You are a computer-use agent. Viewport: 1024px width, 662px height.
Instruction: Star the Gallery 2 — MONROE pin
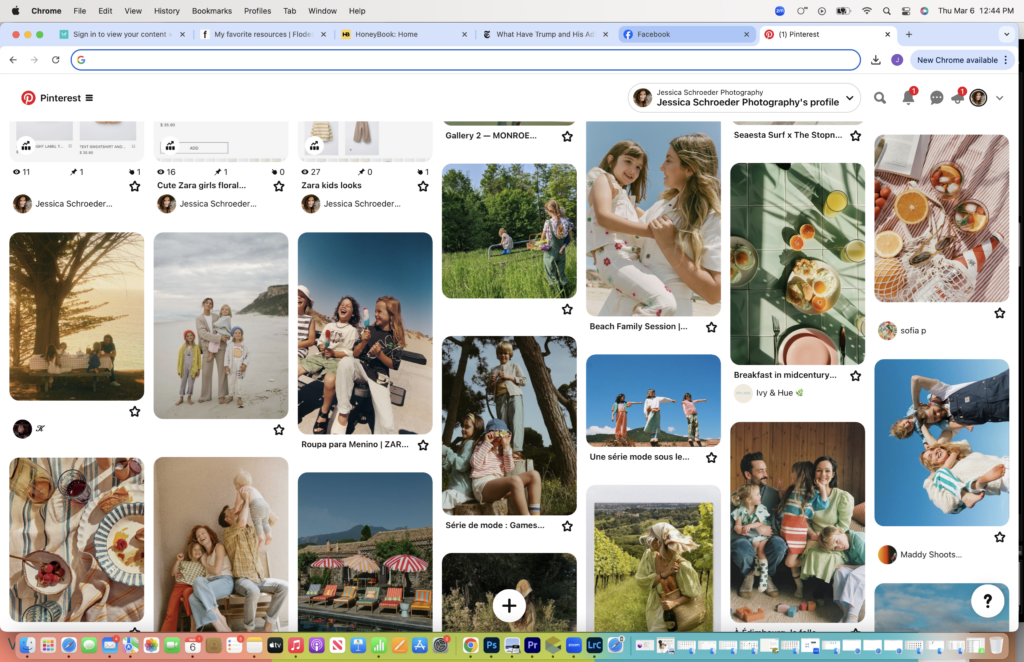[567, 136]
